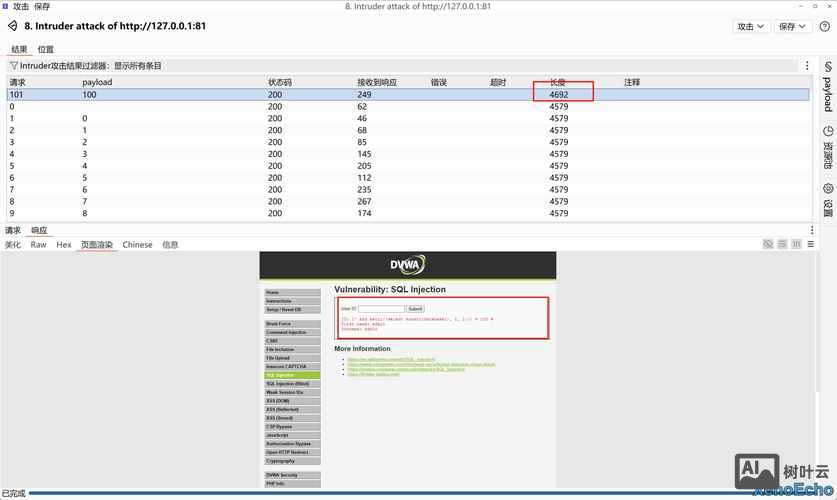Click Command Injection in DVWA sidebar
Screen dimensions: 837x500
click(x=293, y=332)
